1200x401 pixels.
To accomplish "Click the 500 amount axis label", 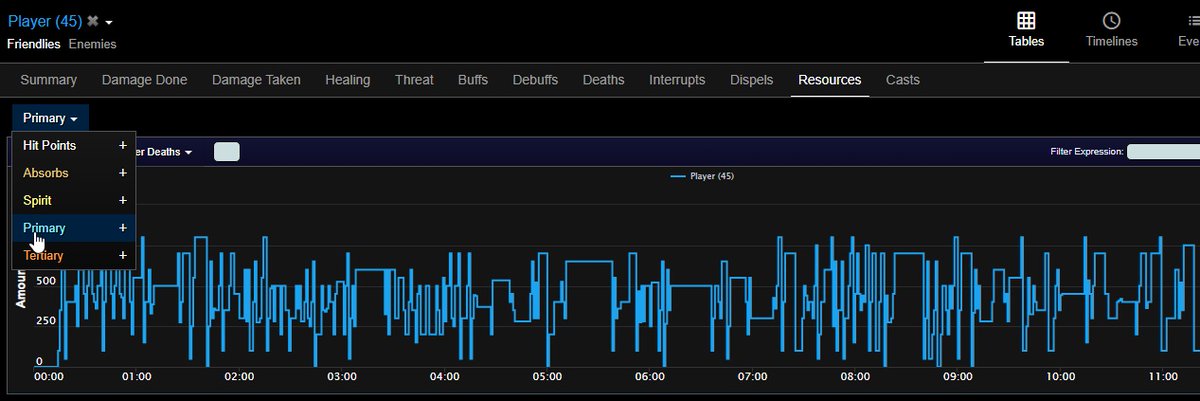I will click(46, 281).
